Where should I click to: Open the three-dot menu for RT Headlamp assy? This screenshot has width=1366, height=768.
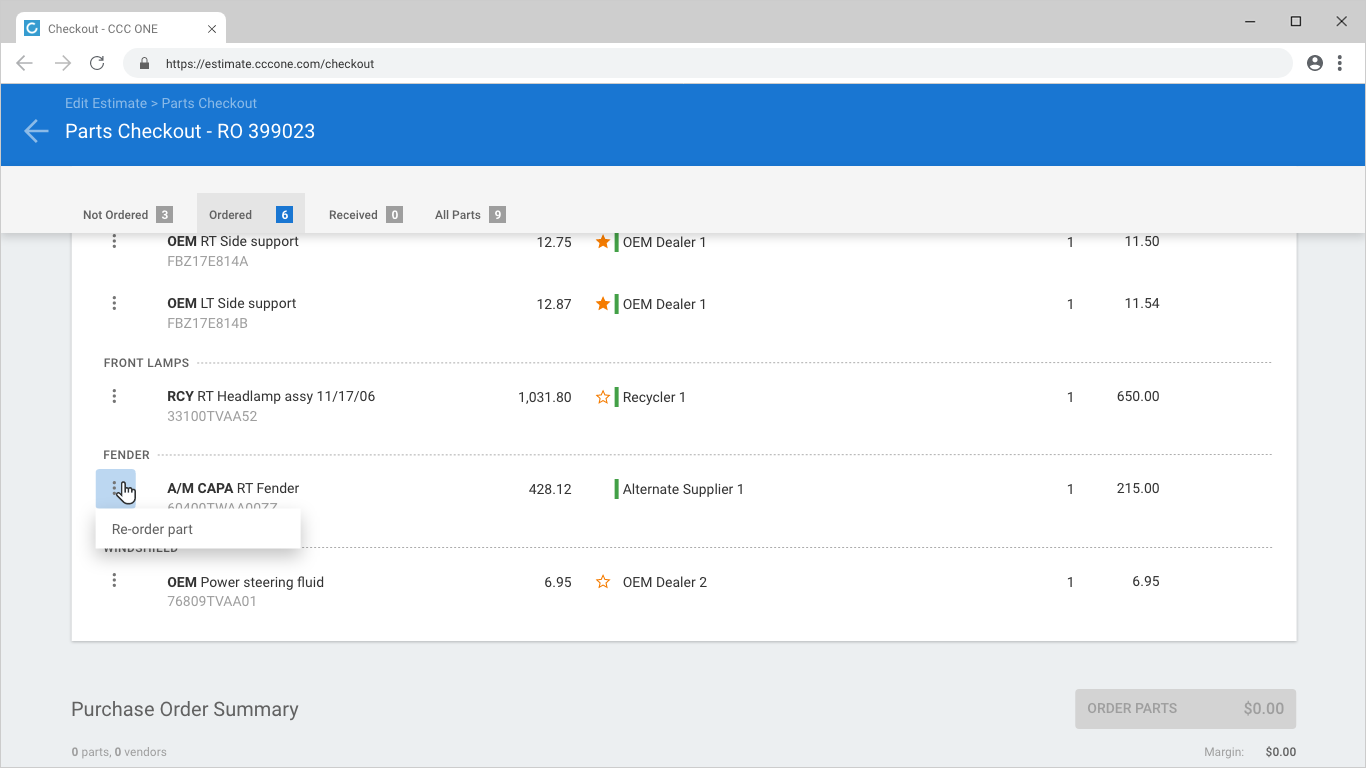[x=114, y=396]
